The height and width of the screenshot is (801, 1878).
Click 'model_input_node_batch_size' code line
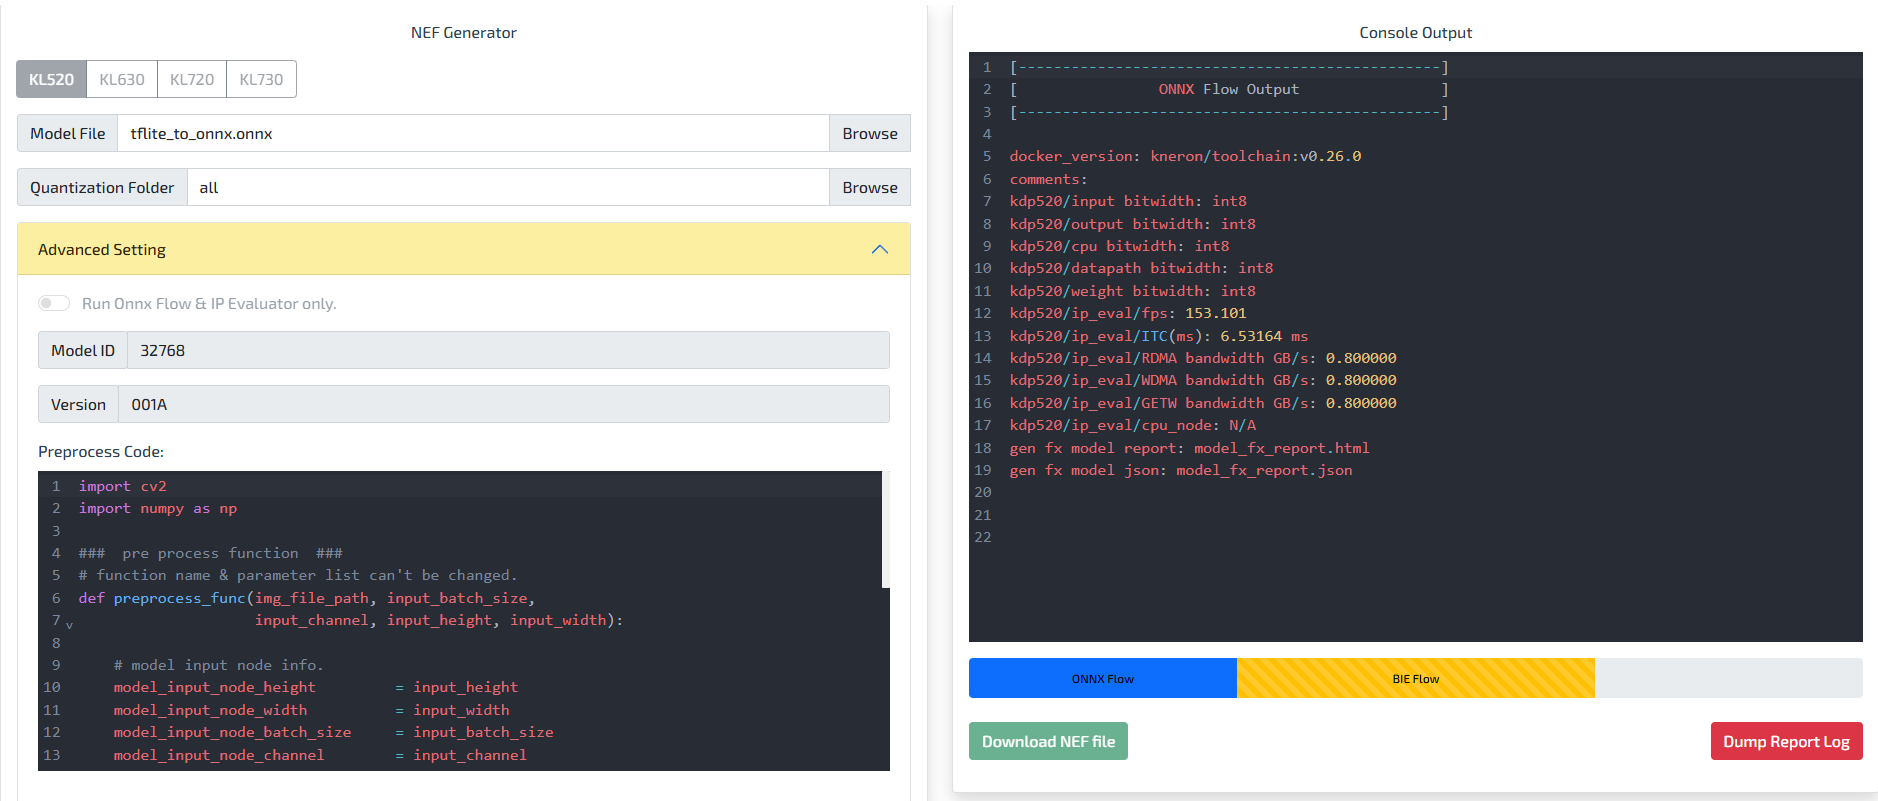(x=333, y=732)
